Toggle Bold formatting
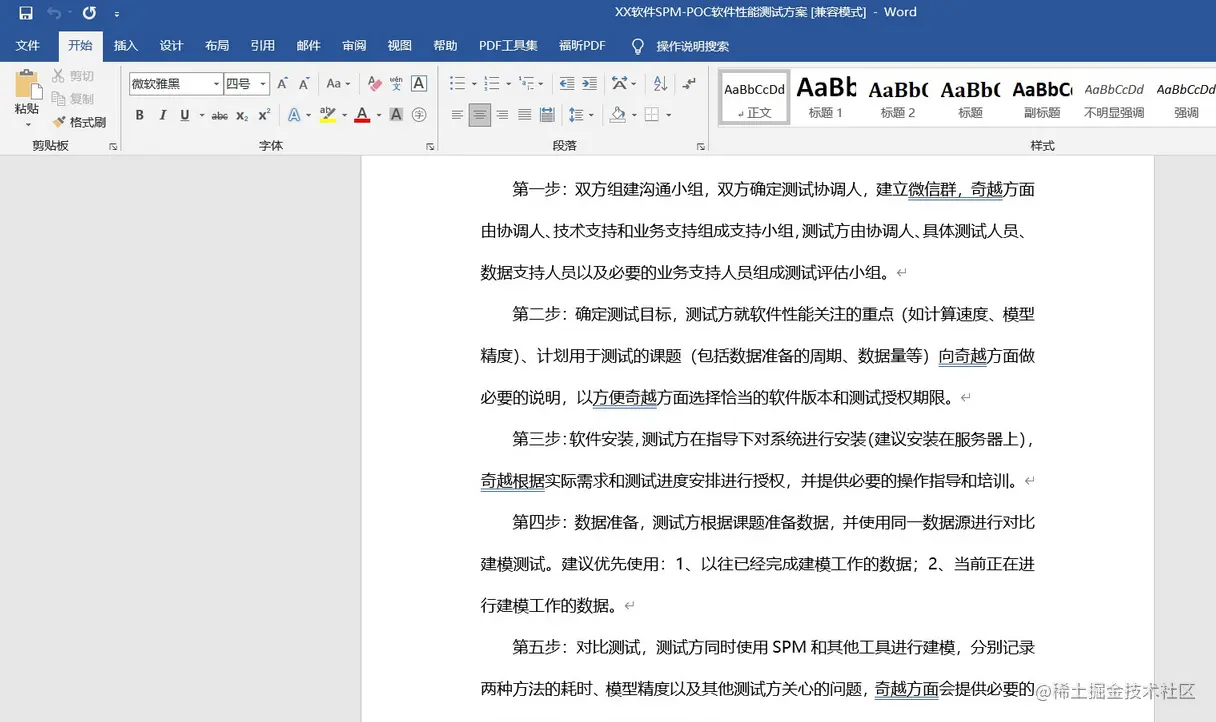Screen dimensions: 1216x722 pyautogui.click(x=140, y=115)
